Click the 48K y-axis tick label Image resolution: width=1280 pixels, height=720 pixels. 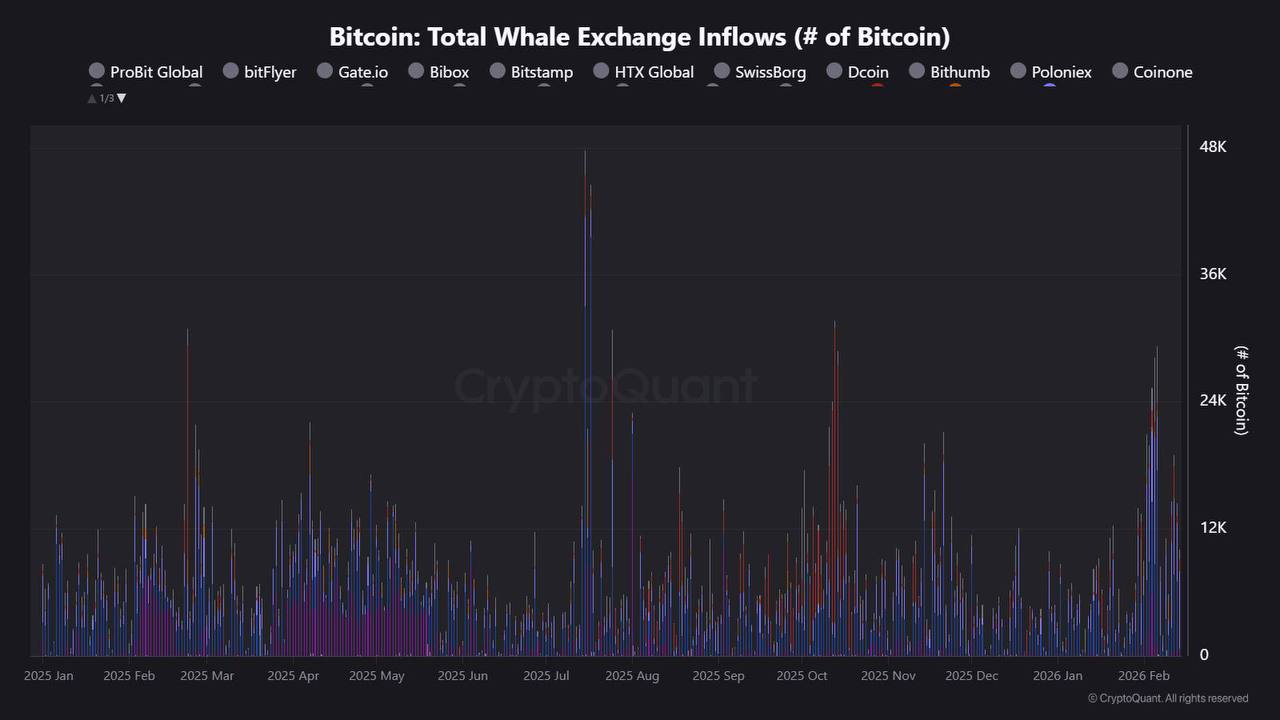point(1212,147)
